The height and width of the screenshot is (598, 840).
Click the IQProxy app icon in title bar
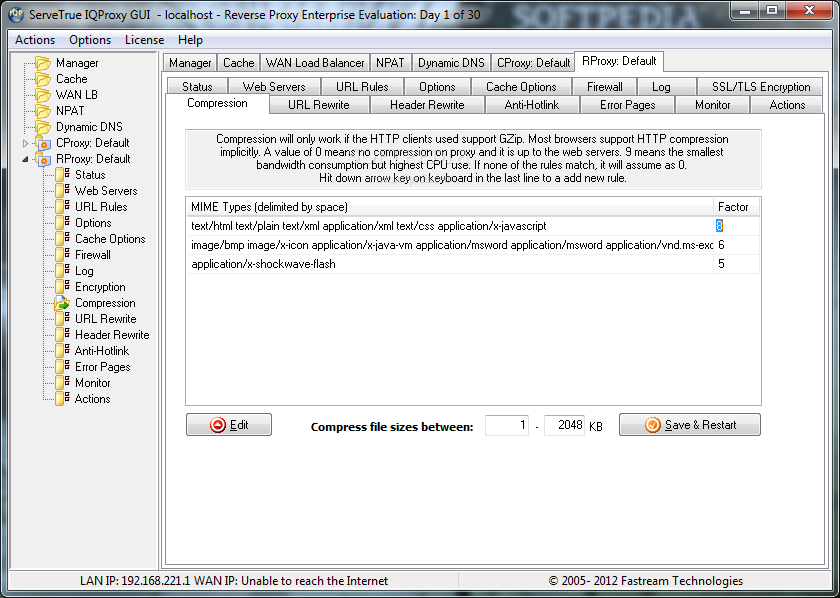point(16,14)
